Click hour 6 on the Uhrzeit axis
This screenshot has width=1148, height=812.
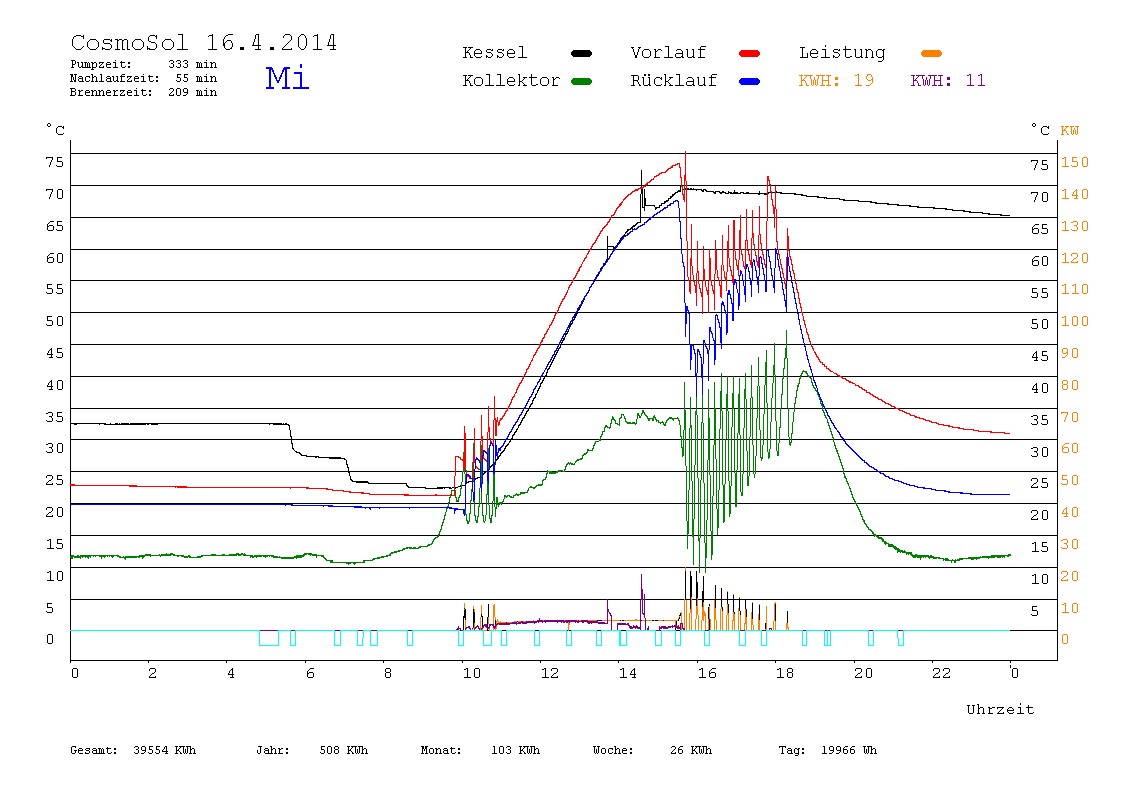(x=310, y=673)
